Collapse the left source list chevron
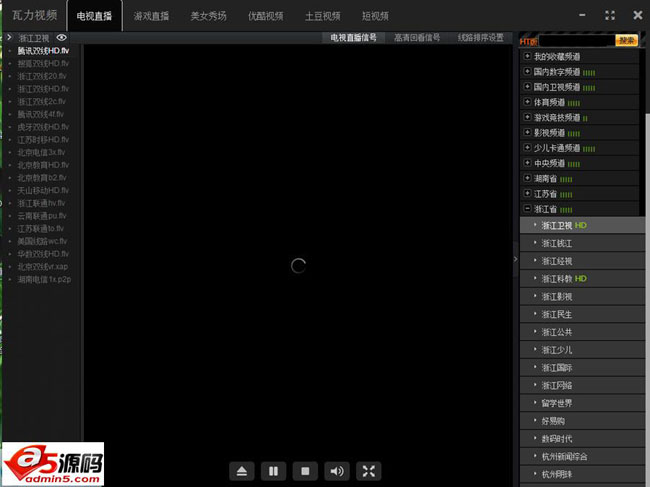Viewport: 650px width, 487px height. click(9, 38)
